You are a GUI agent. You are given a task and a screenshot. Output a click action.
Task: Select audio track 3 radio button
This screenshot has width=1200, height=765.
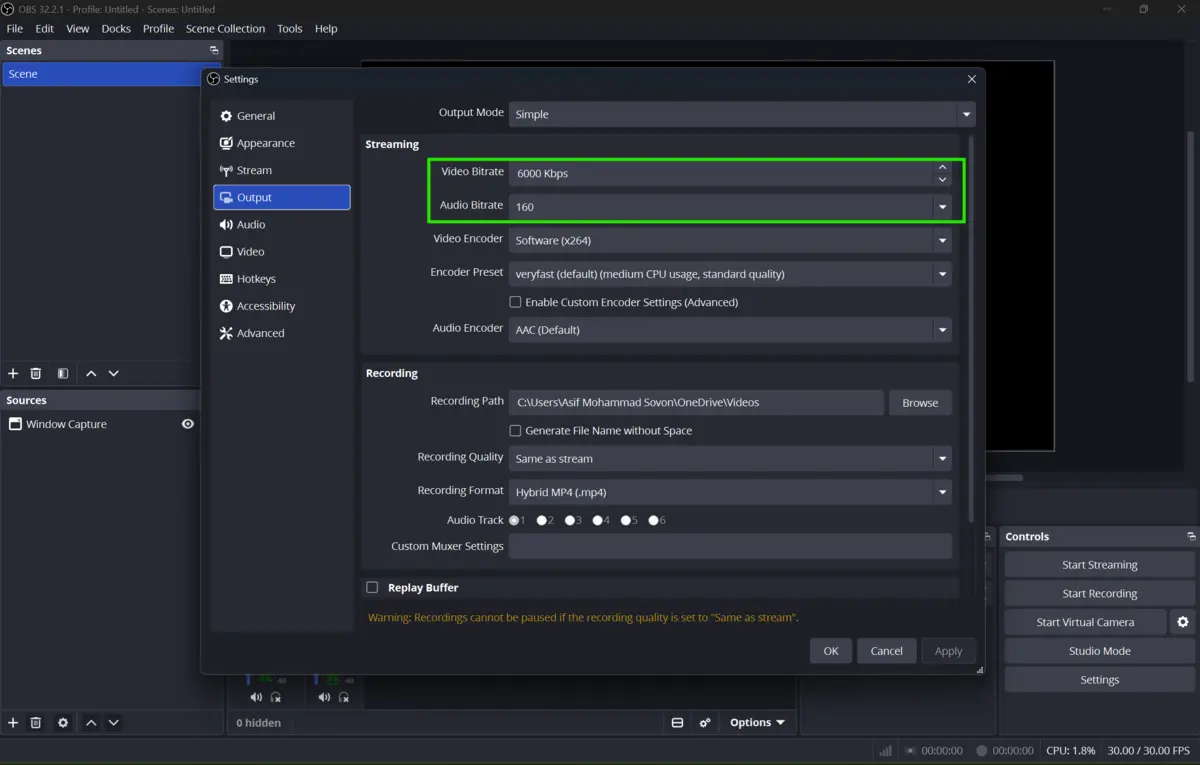(x=571, y=520)
